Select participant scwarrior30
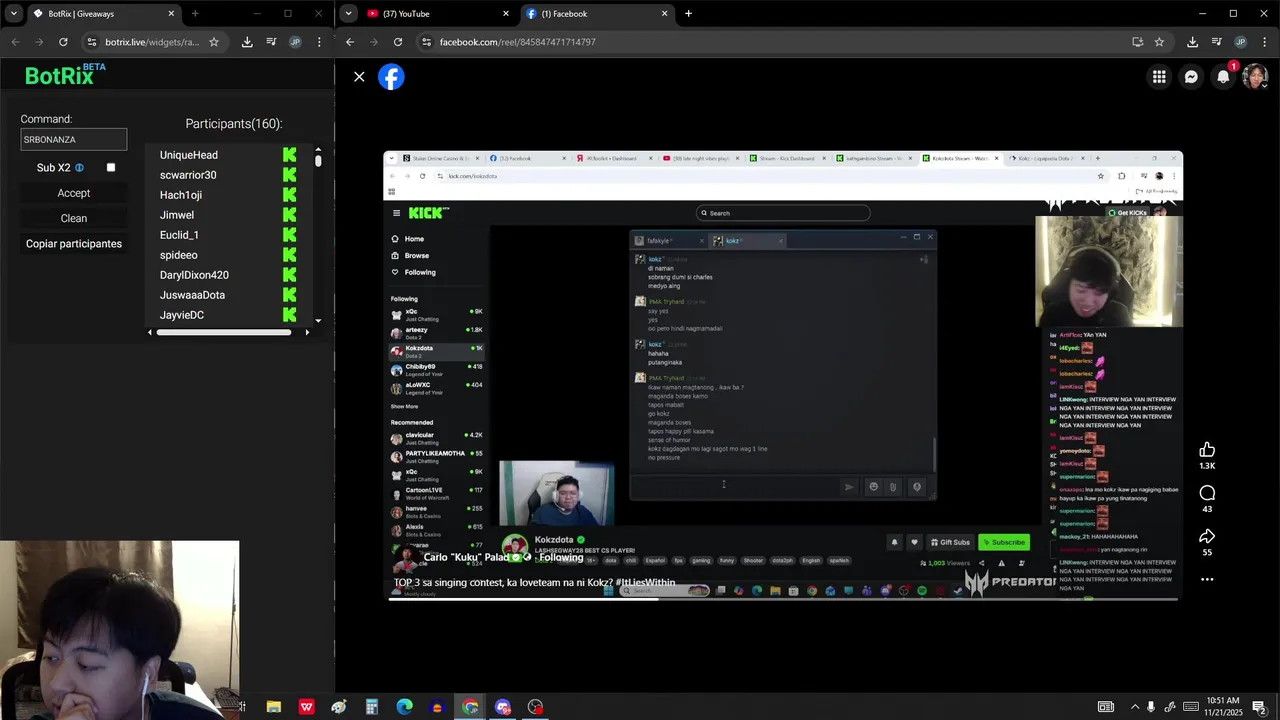This screenshot has width=1280, height=720. [188, 175]
